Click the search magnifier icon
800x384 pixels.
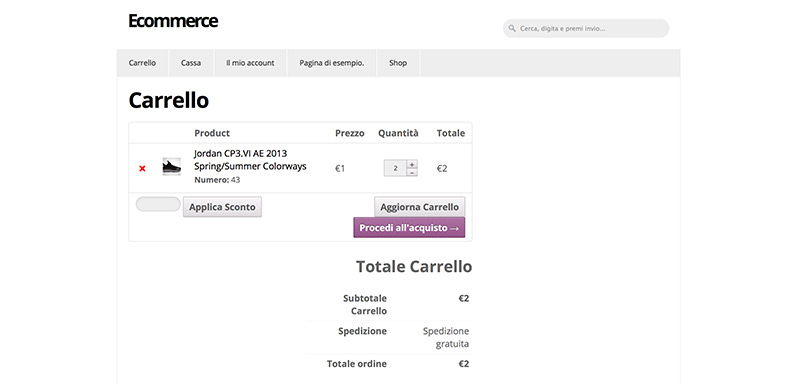[512, 29]
